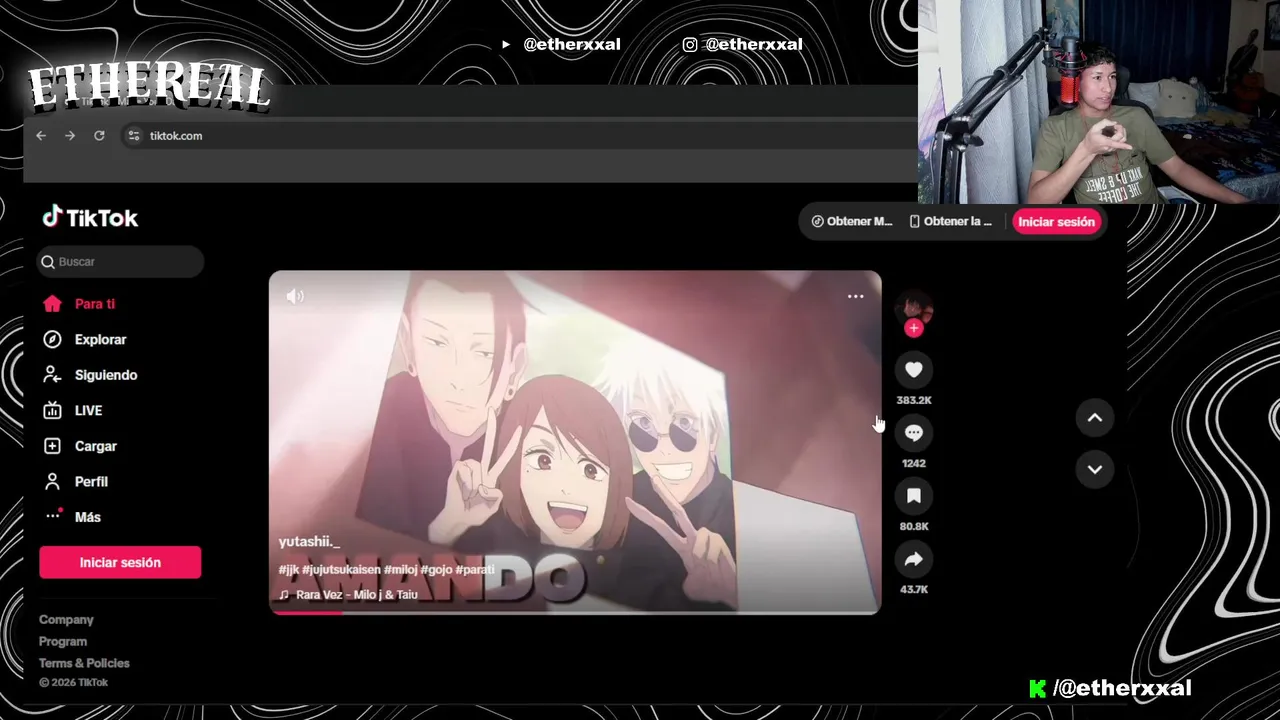Click the #gojo hashtag
The height and width of the screenshot is (720, 1280).
pos(436,570)
